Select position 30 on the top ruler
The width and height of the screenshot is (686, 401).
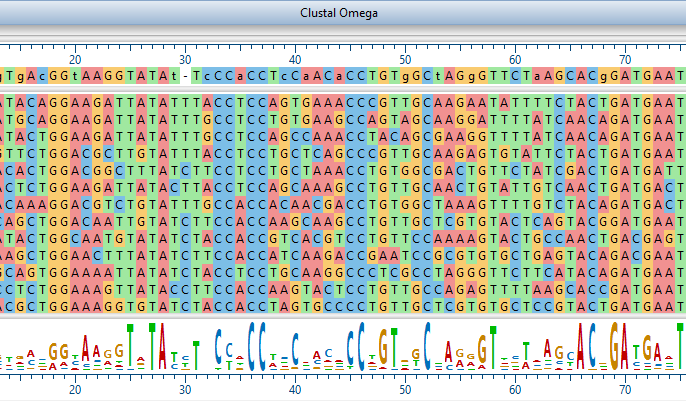tap(184, 59)
